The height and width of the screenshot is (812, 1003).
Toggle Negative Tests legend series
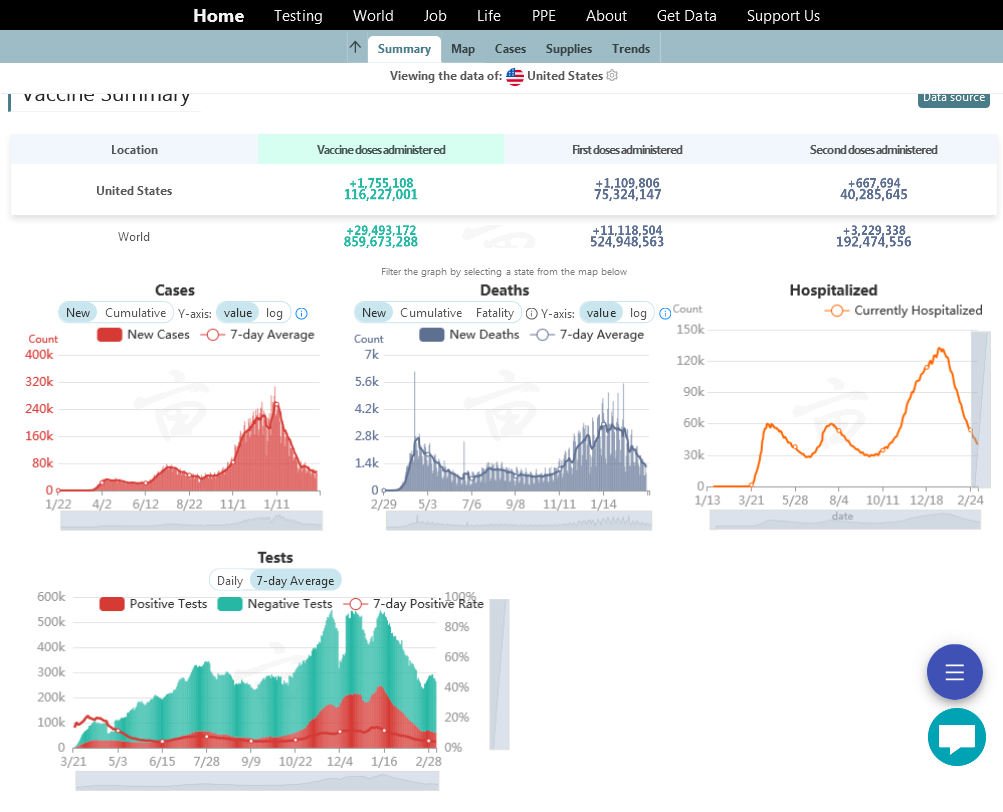point(275,604)
